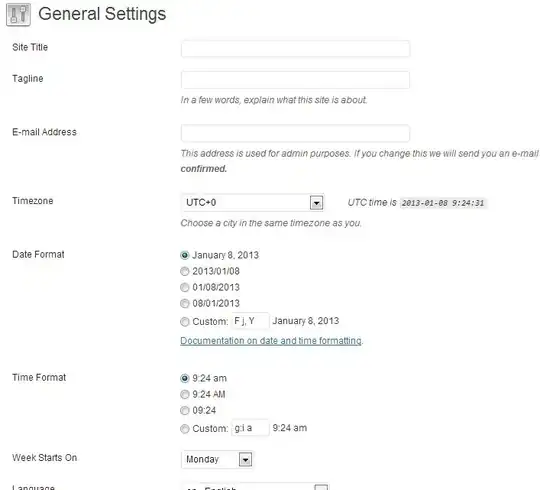Select the 2013/01/08 date format

pyautogui.click(x=185, y=271)
